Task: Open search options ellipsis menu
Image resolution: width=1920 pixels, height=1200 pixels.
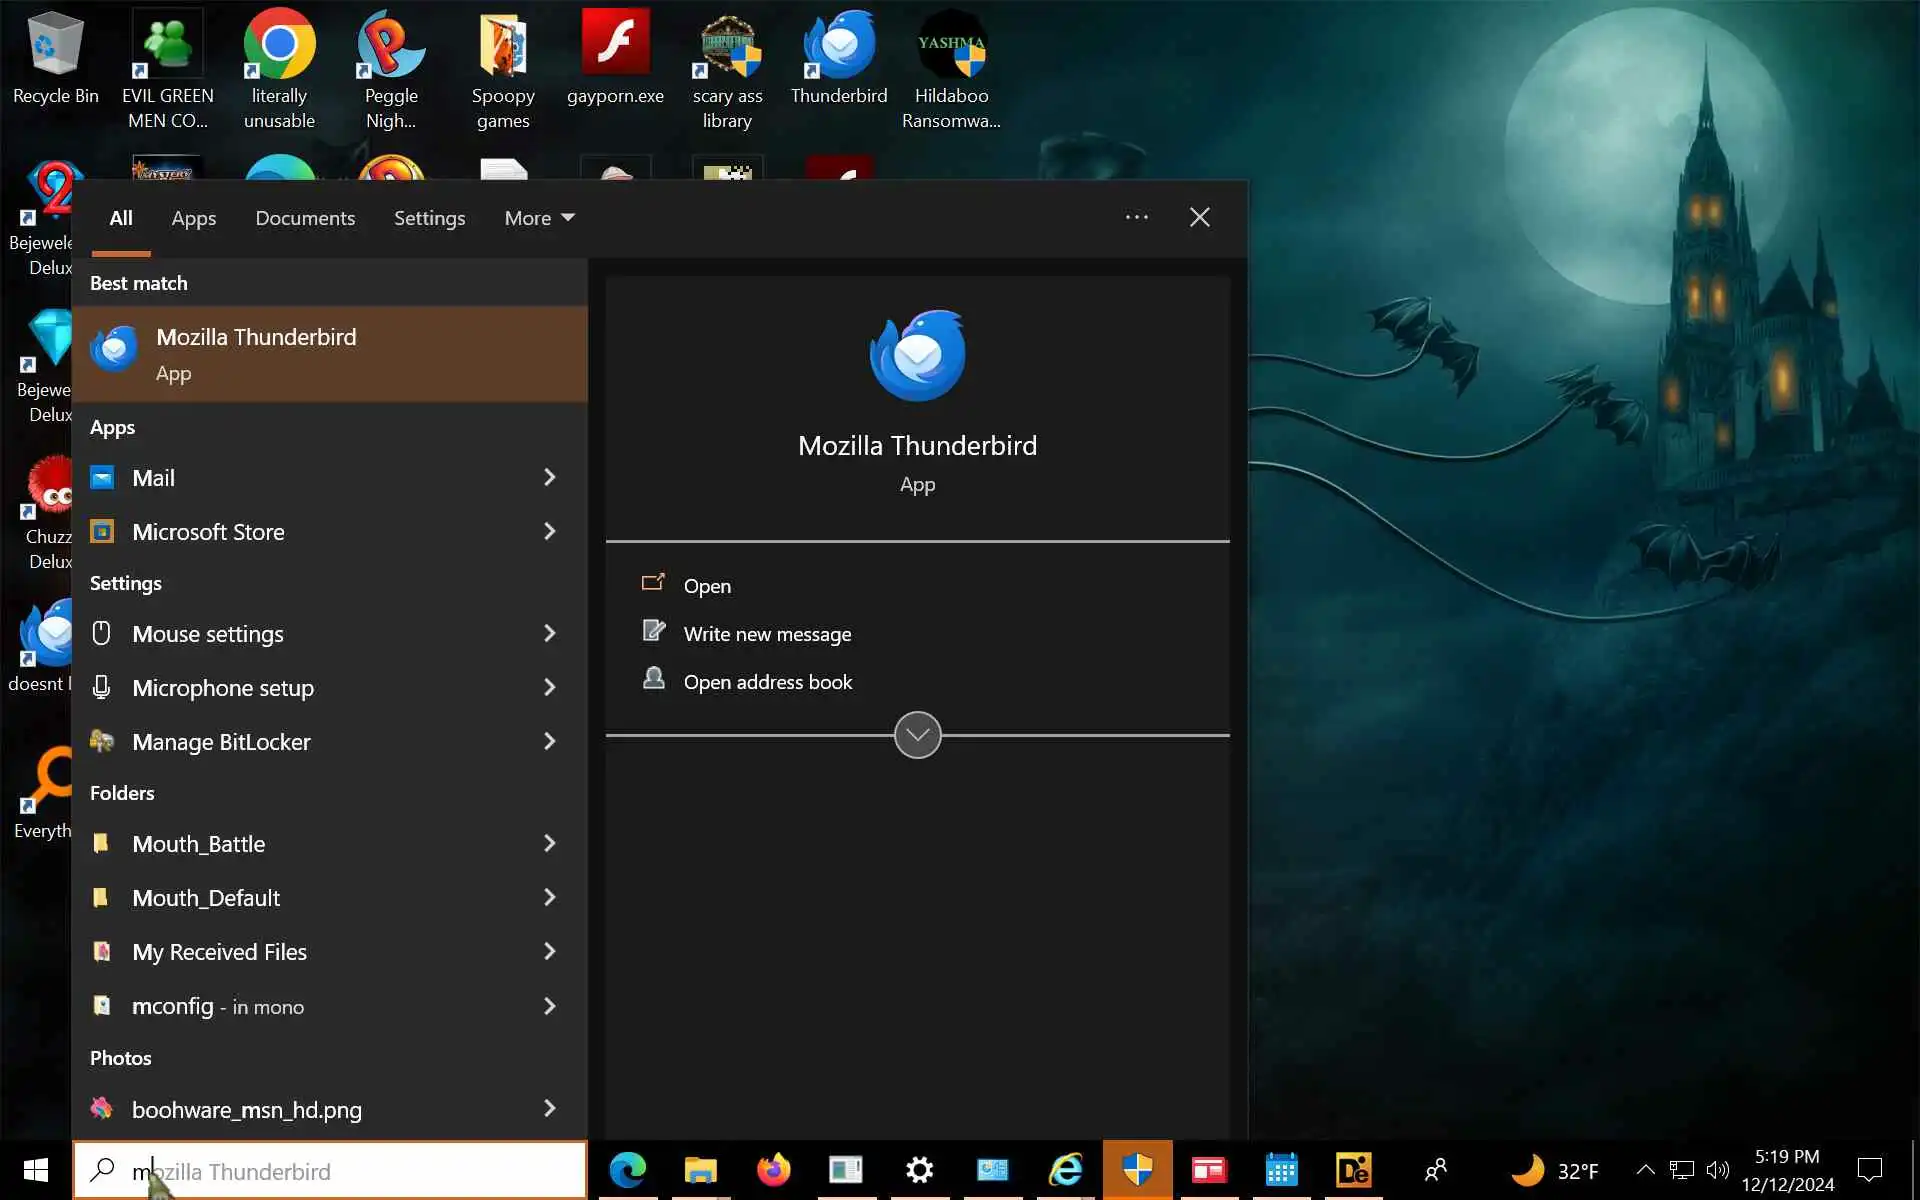Action: pos(1136,217)
